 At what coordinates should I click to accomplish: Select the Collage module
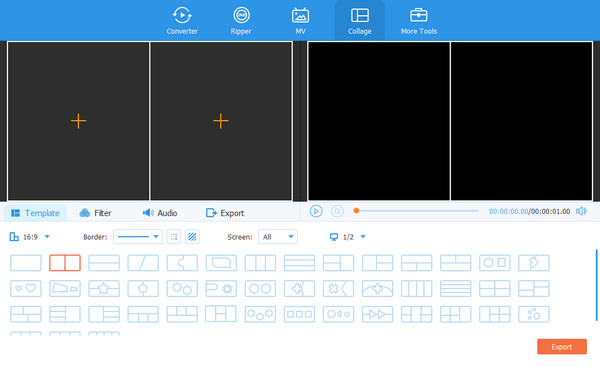[359, 21]
